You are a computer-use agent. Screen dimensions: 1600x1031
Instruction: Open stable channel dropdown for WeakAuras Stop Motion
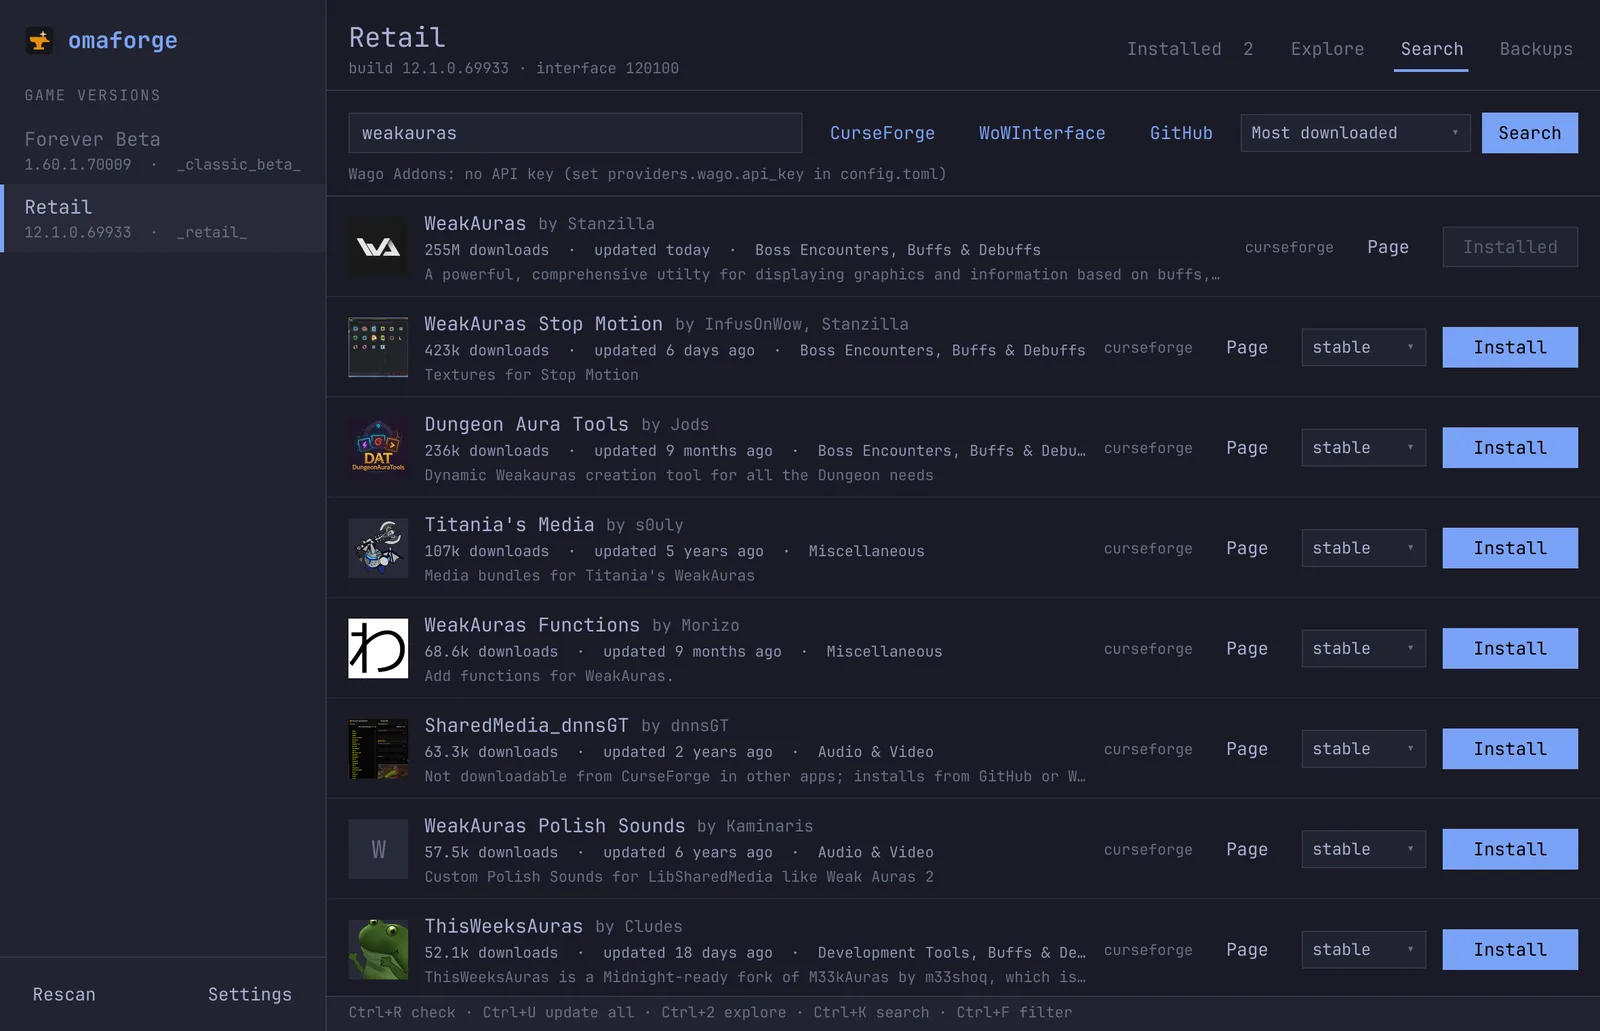(x=1363, y=347)
